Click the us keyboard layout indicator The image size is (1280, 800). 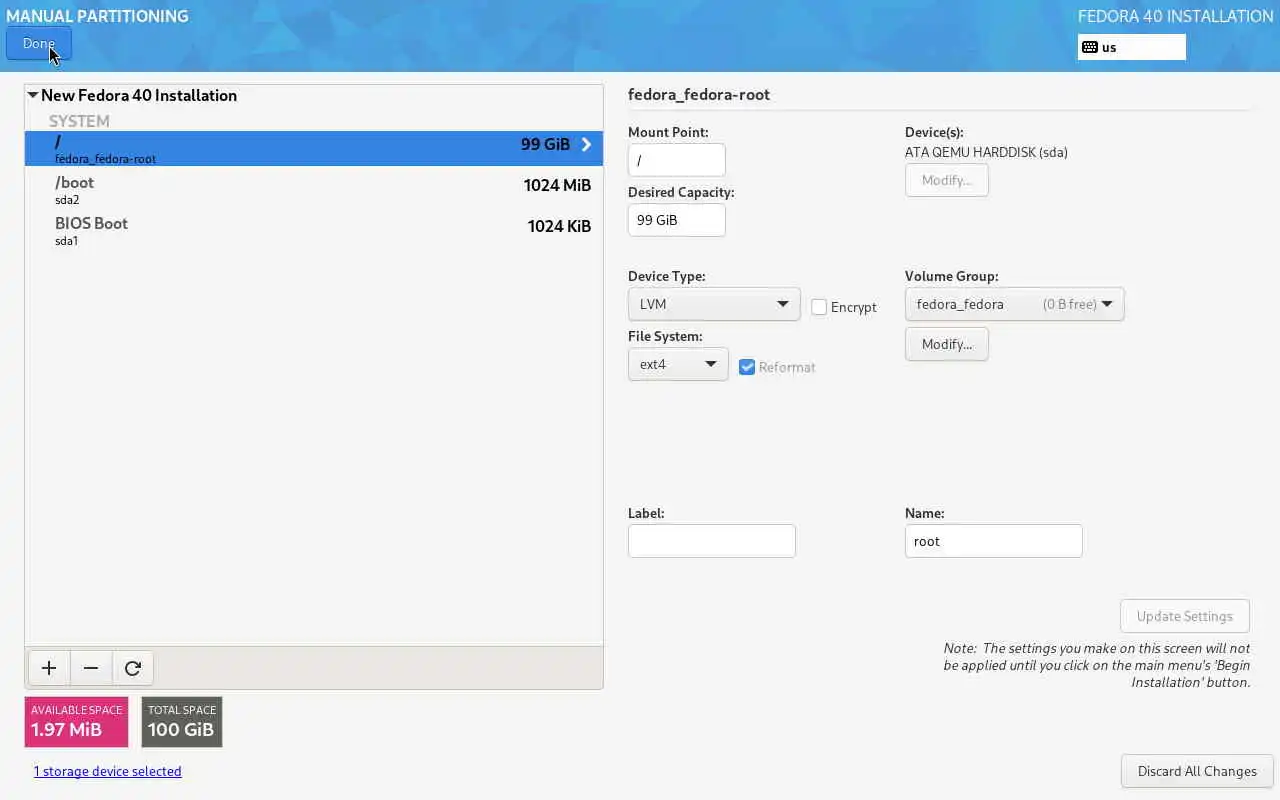(1132, 47)
